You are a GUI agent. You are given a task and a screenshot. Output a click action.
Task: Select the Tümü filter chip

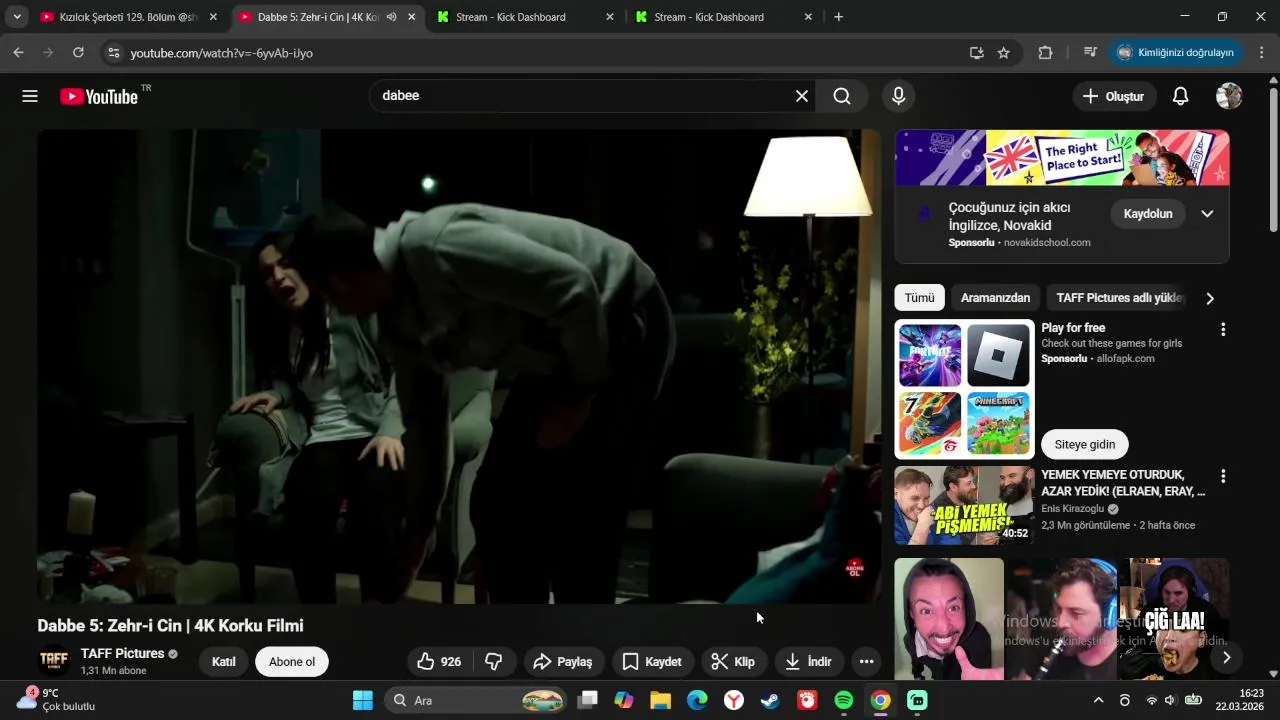pyautogui.click(x=919, y=298)
